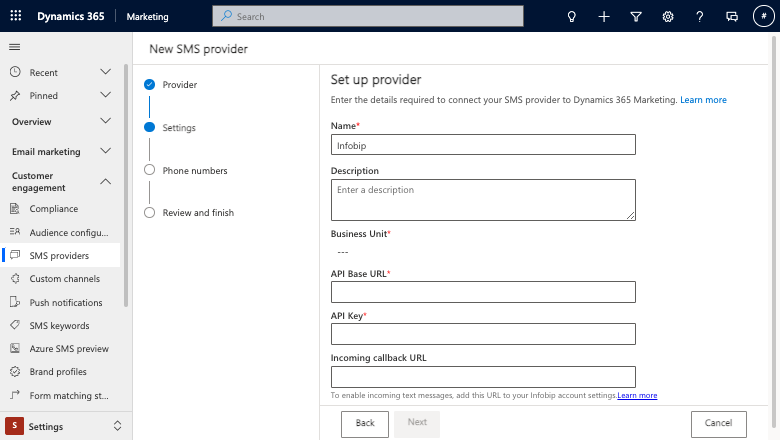Open SMS keywords in sidebar
This screenshot has height=440, width=780.
(x=61, y=326)
